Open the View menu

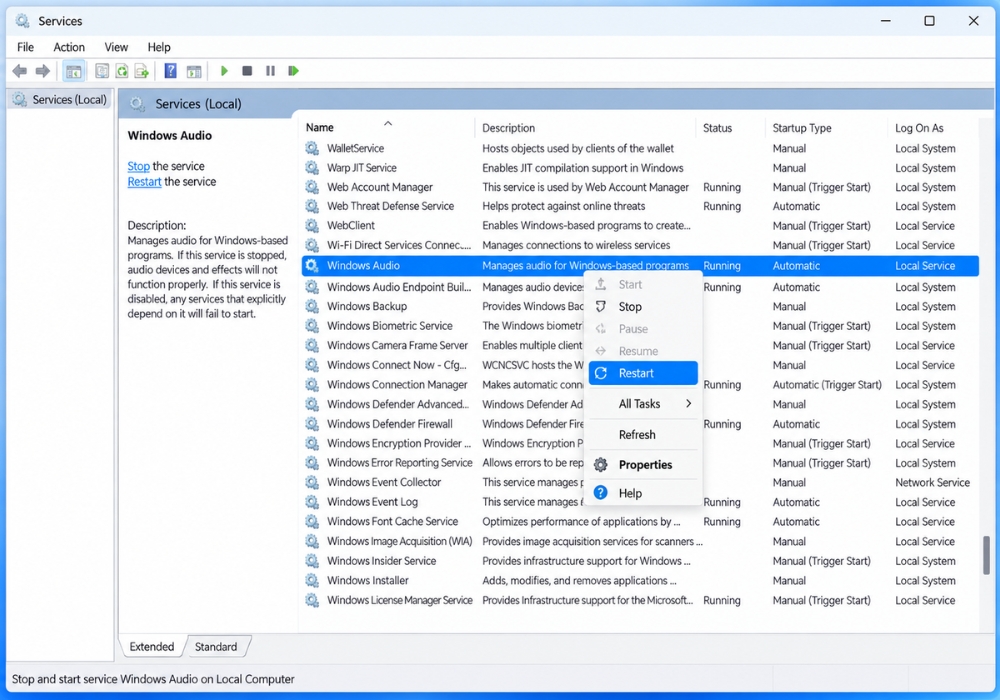pos(116,47)
